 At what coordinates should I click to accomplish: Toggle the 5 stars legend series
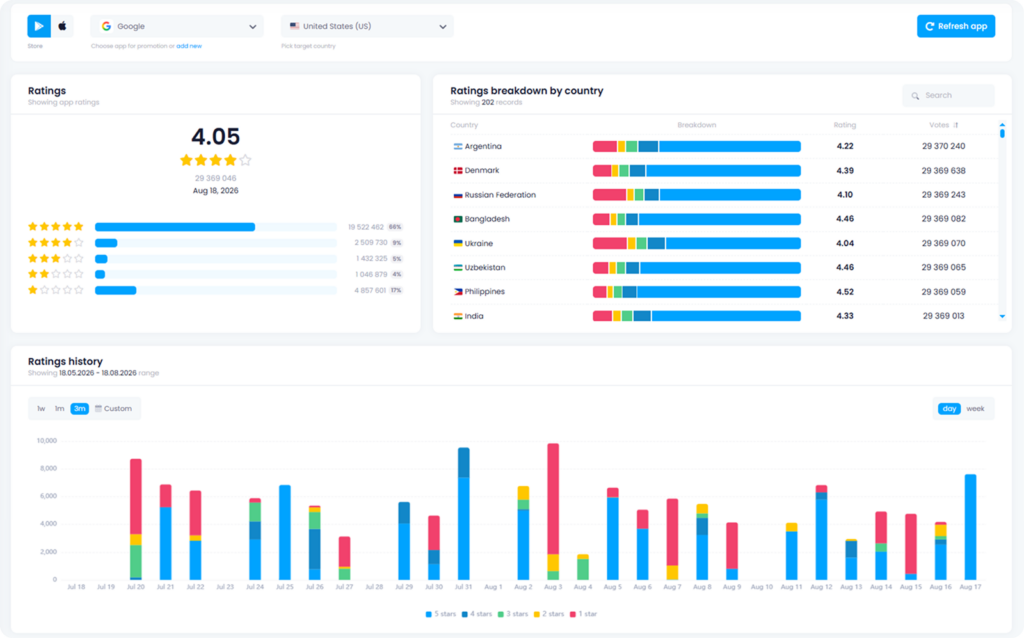point(441,614)
